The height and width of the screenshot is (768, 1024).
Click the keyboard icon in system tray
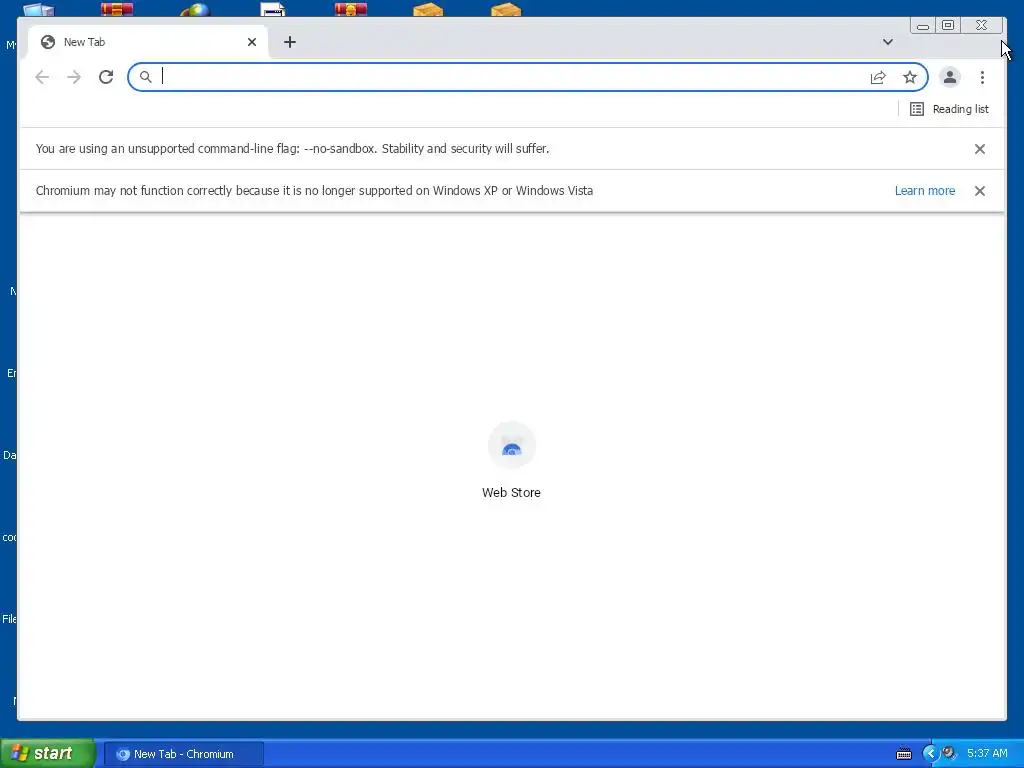click(x=904, y=754)
